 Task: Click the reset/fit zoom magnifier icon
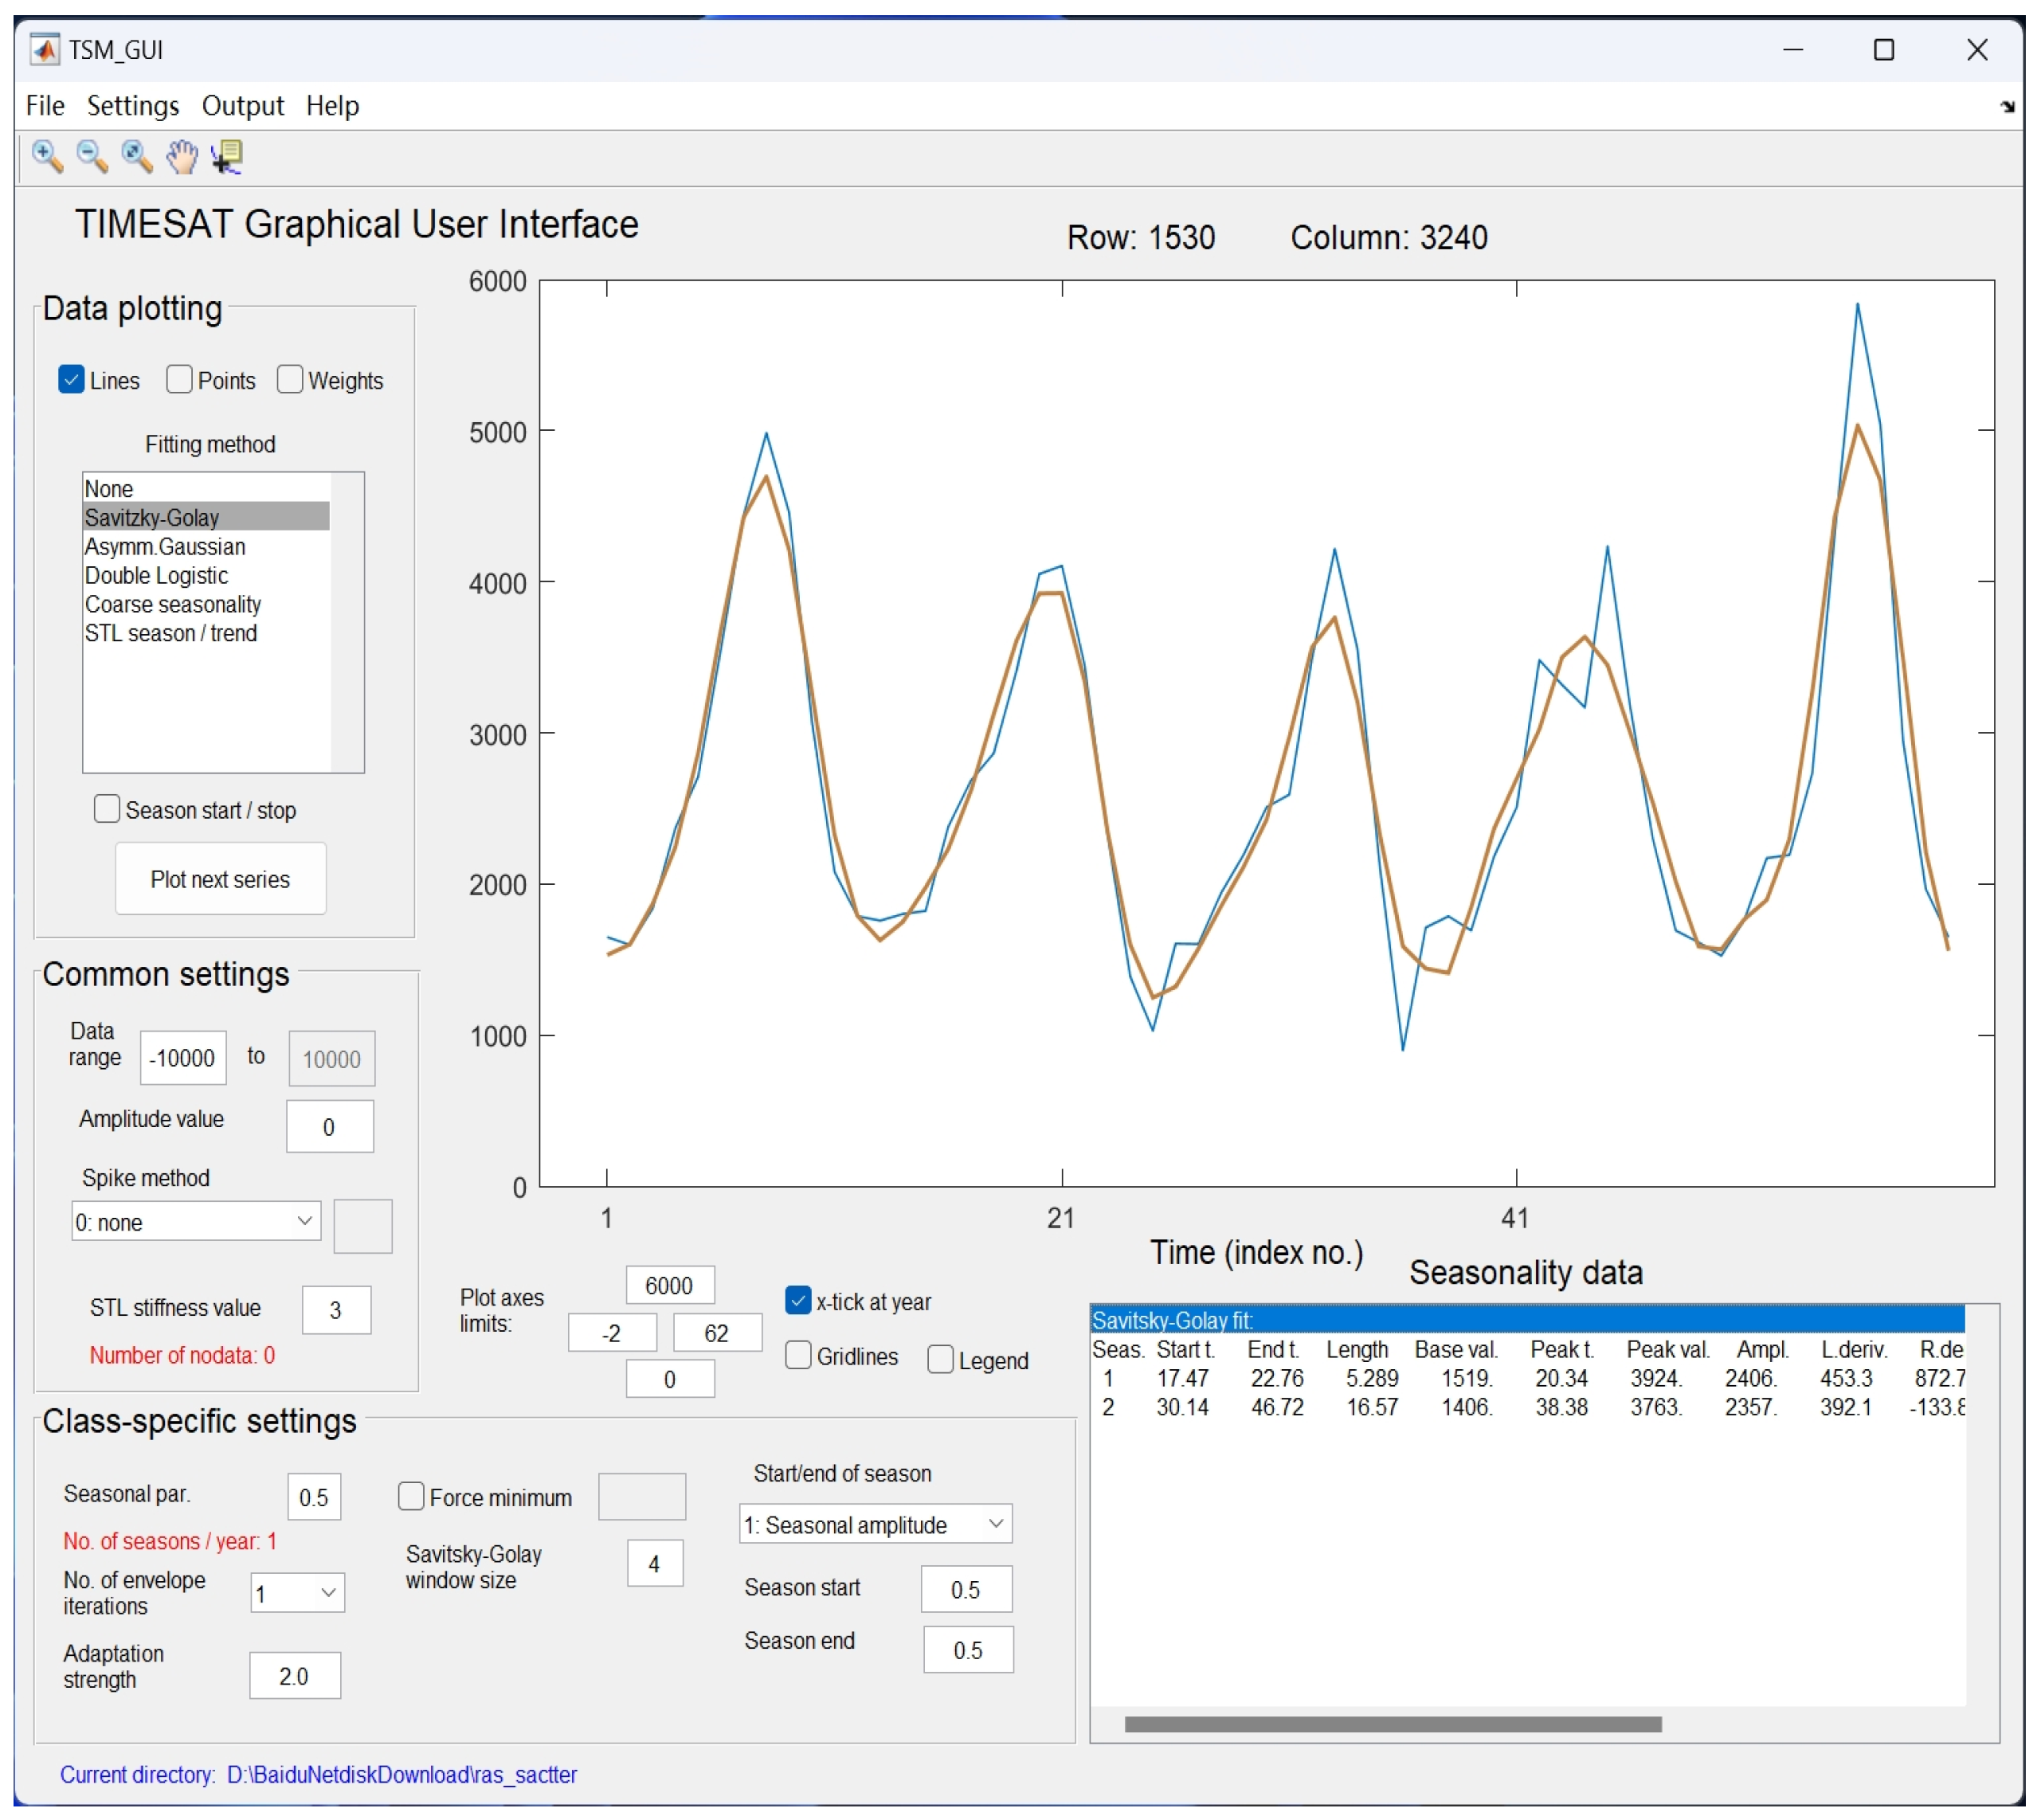[x=137, y=157]
